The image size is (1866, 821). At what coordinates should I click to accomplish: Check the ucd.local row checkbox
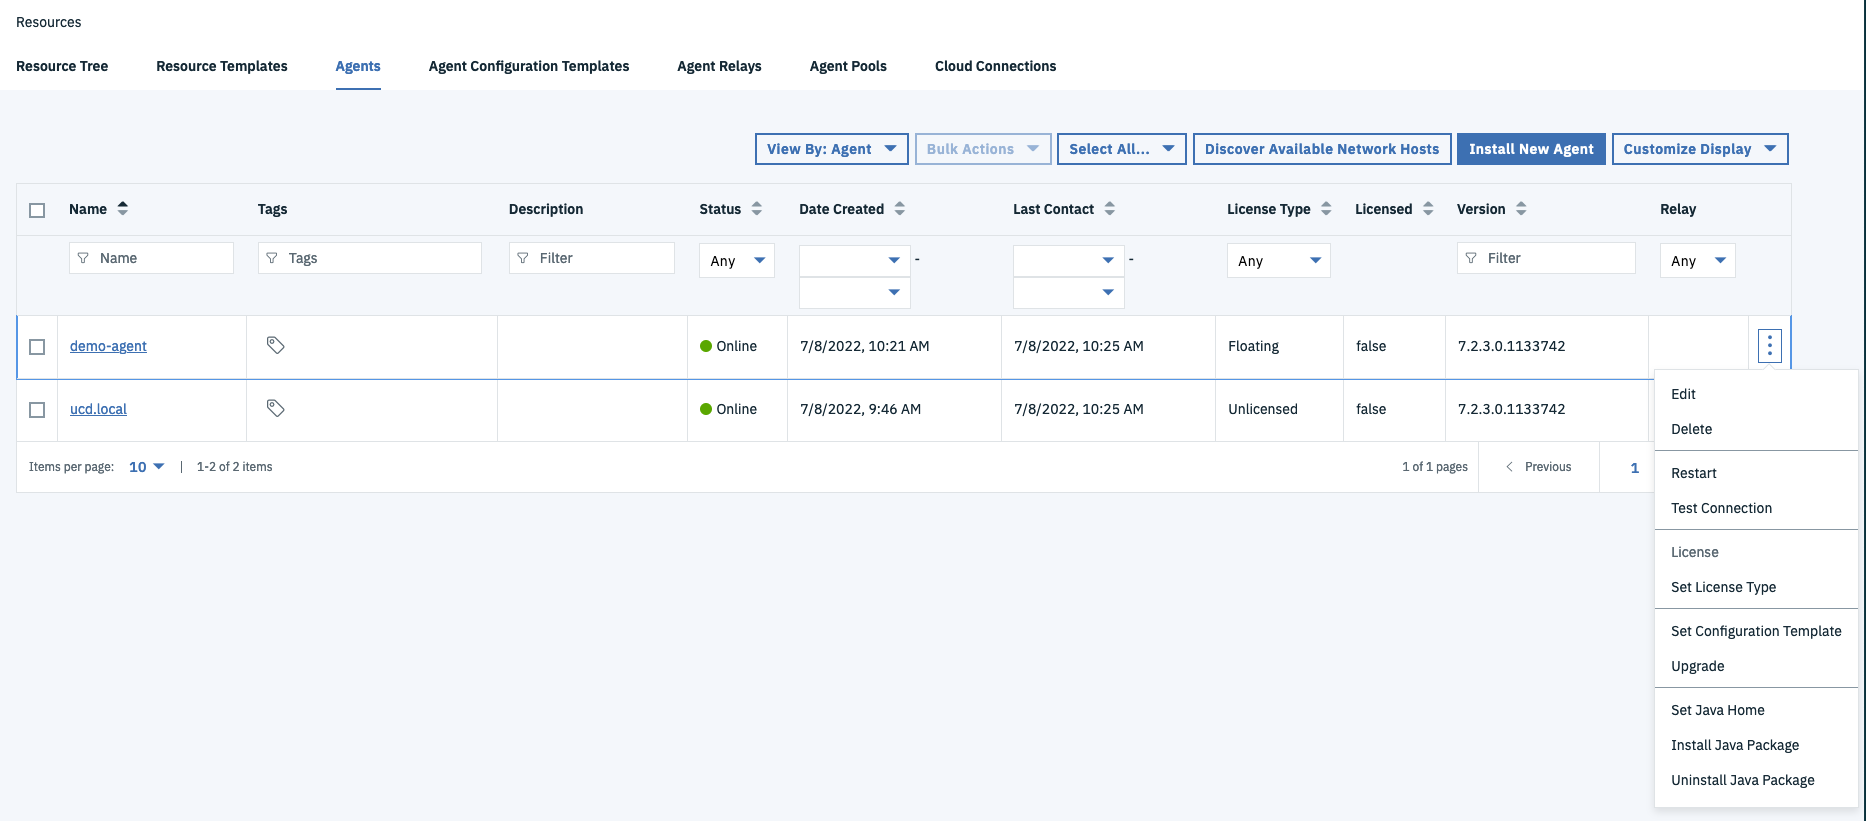(37, 410)
